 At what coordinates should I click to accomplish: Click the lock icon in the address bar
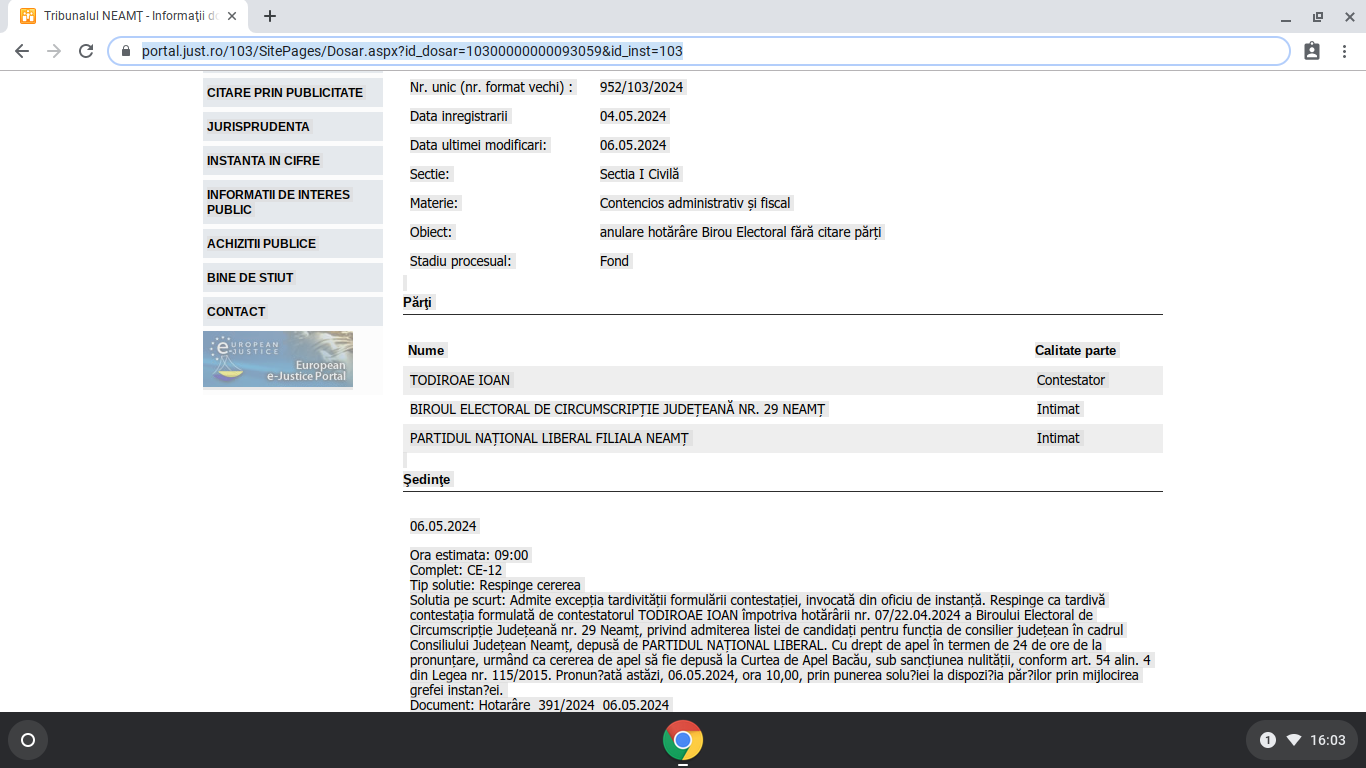coord(126,51)
